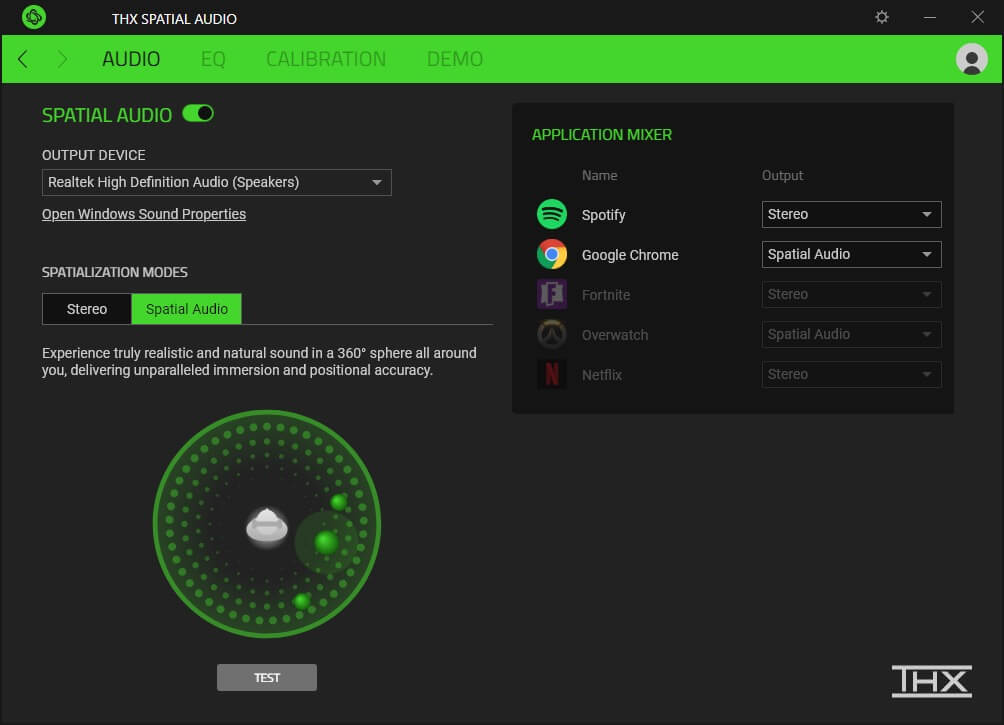Expand the Output Device dropdown
This screenshot has height=725, width=1004.
[x=217, y=182]
